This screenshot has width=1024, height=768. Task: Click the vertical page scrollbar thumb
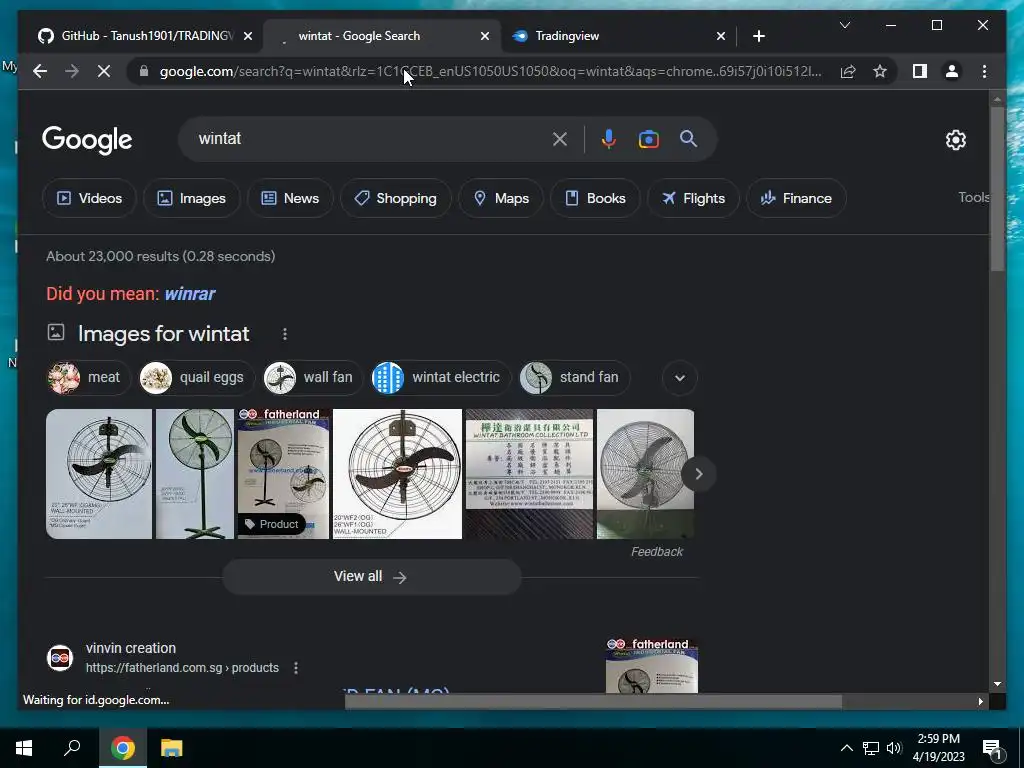(997, 189)
